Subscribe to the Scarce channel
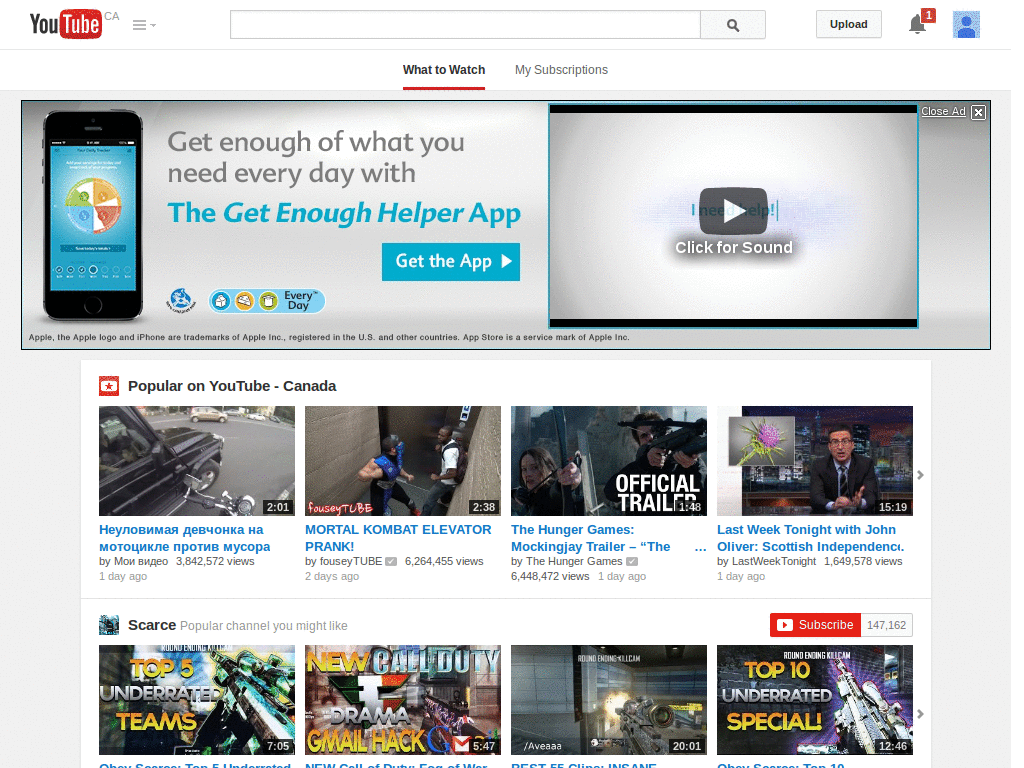This screenshot has width=1024, height=768. click(816, 625)
